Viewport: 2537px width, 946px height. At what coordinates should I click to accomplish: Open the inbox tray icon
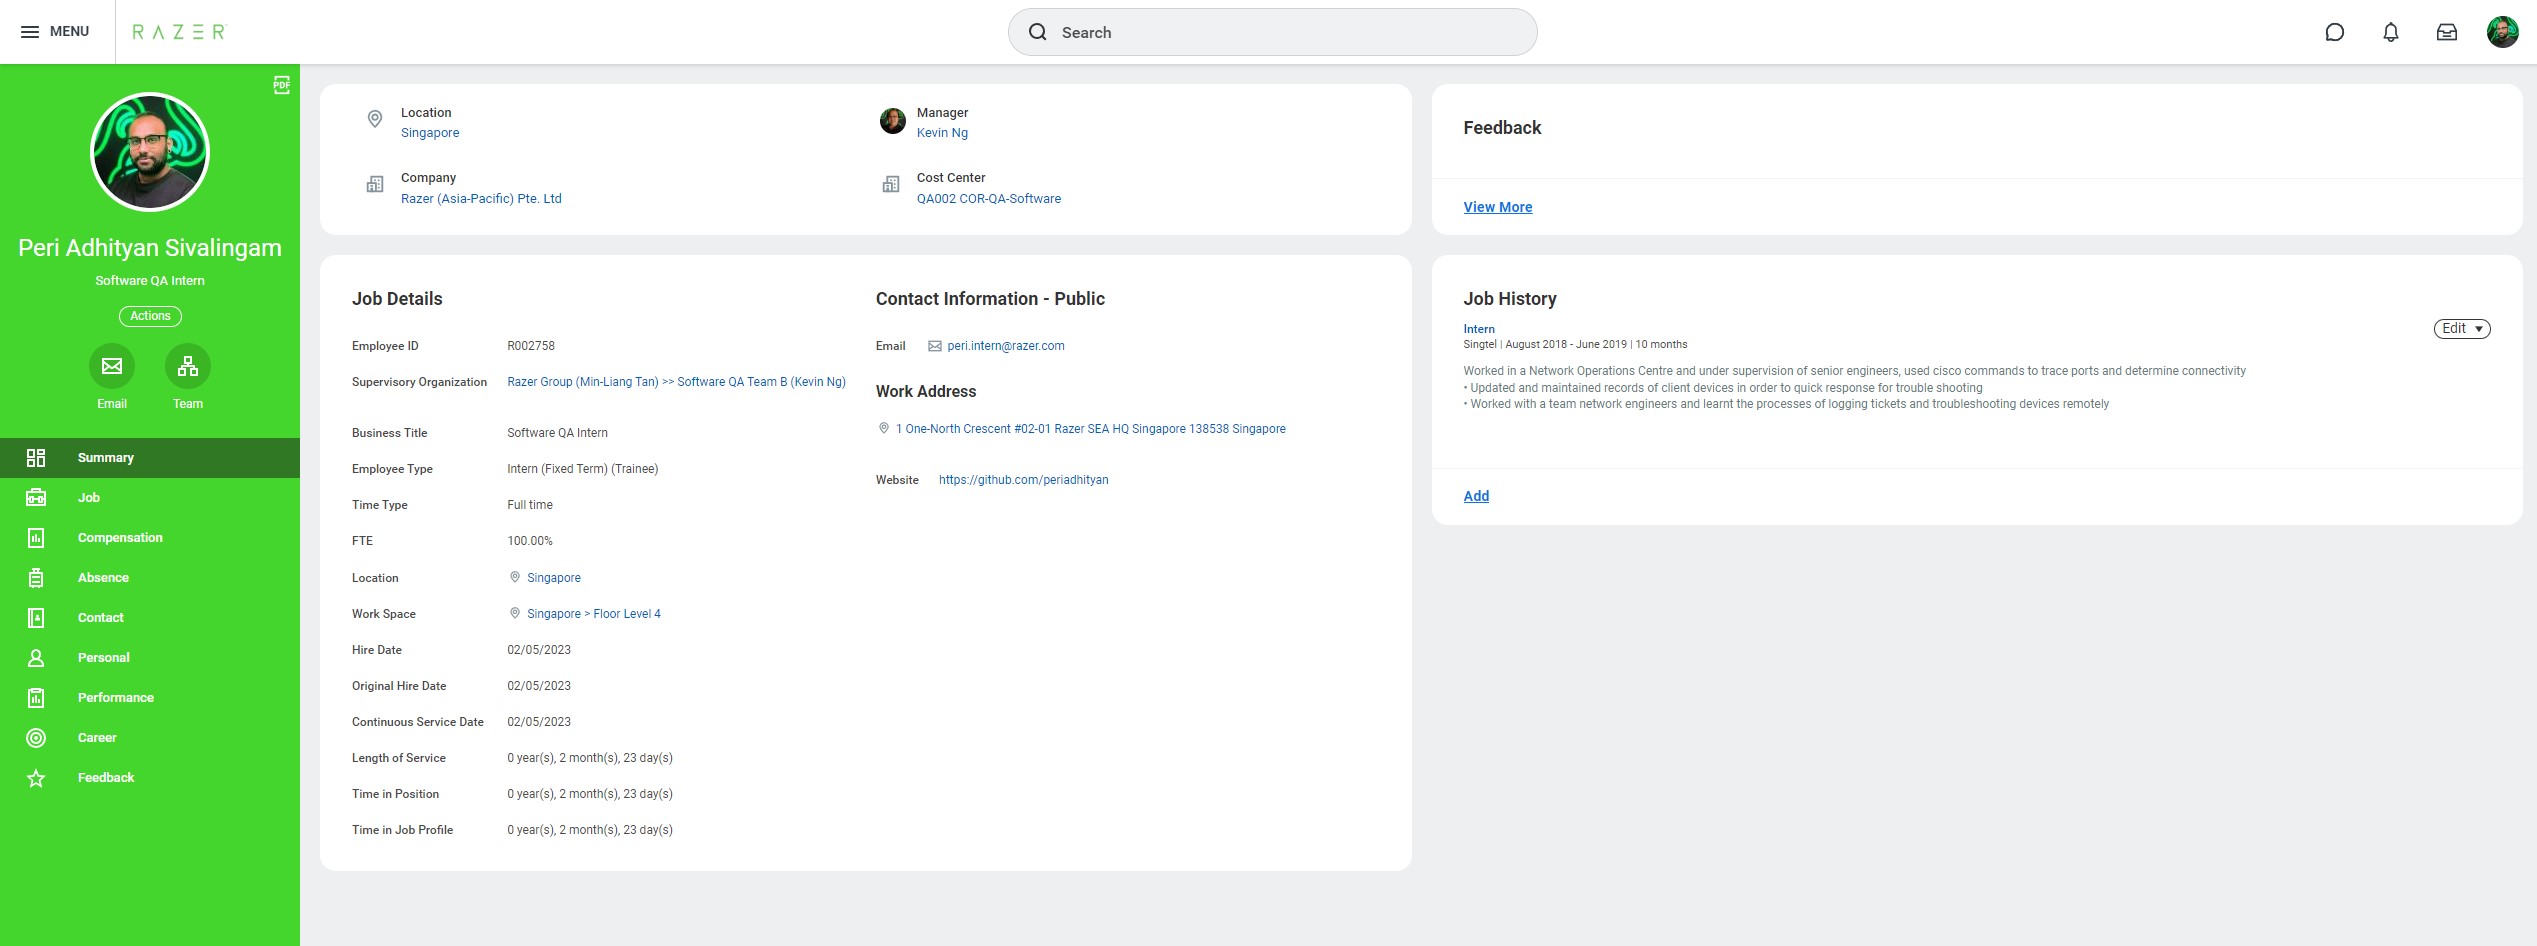2447,32
